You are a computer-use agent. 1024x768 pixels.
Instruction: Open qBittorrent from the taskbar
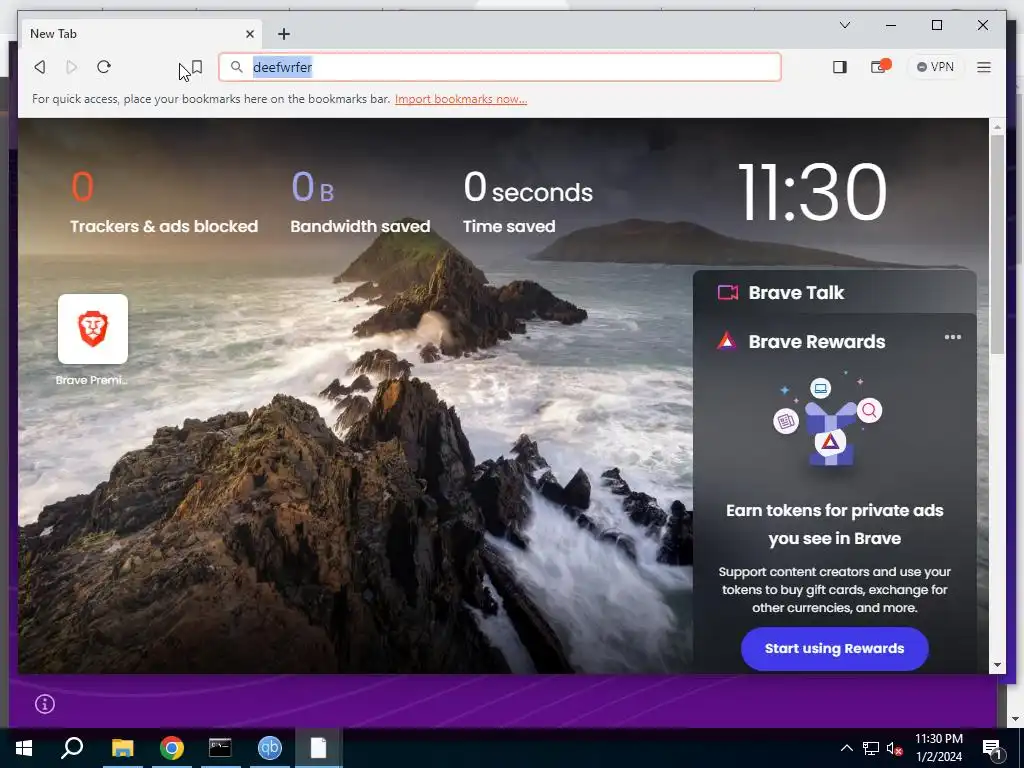click(270, 748)
